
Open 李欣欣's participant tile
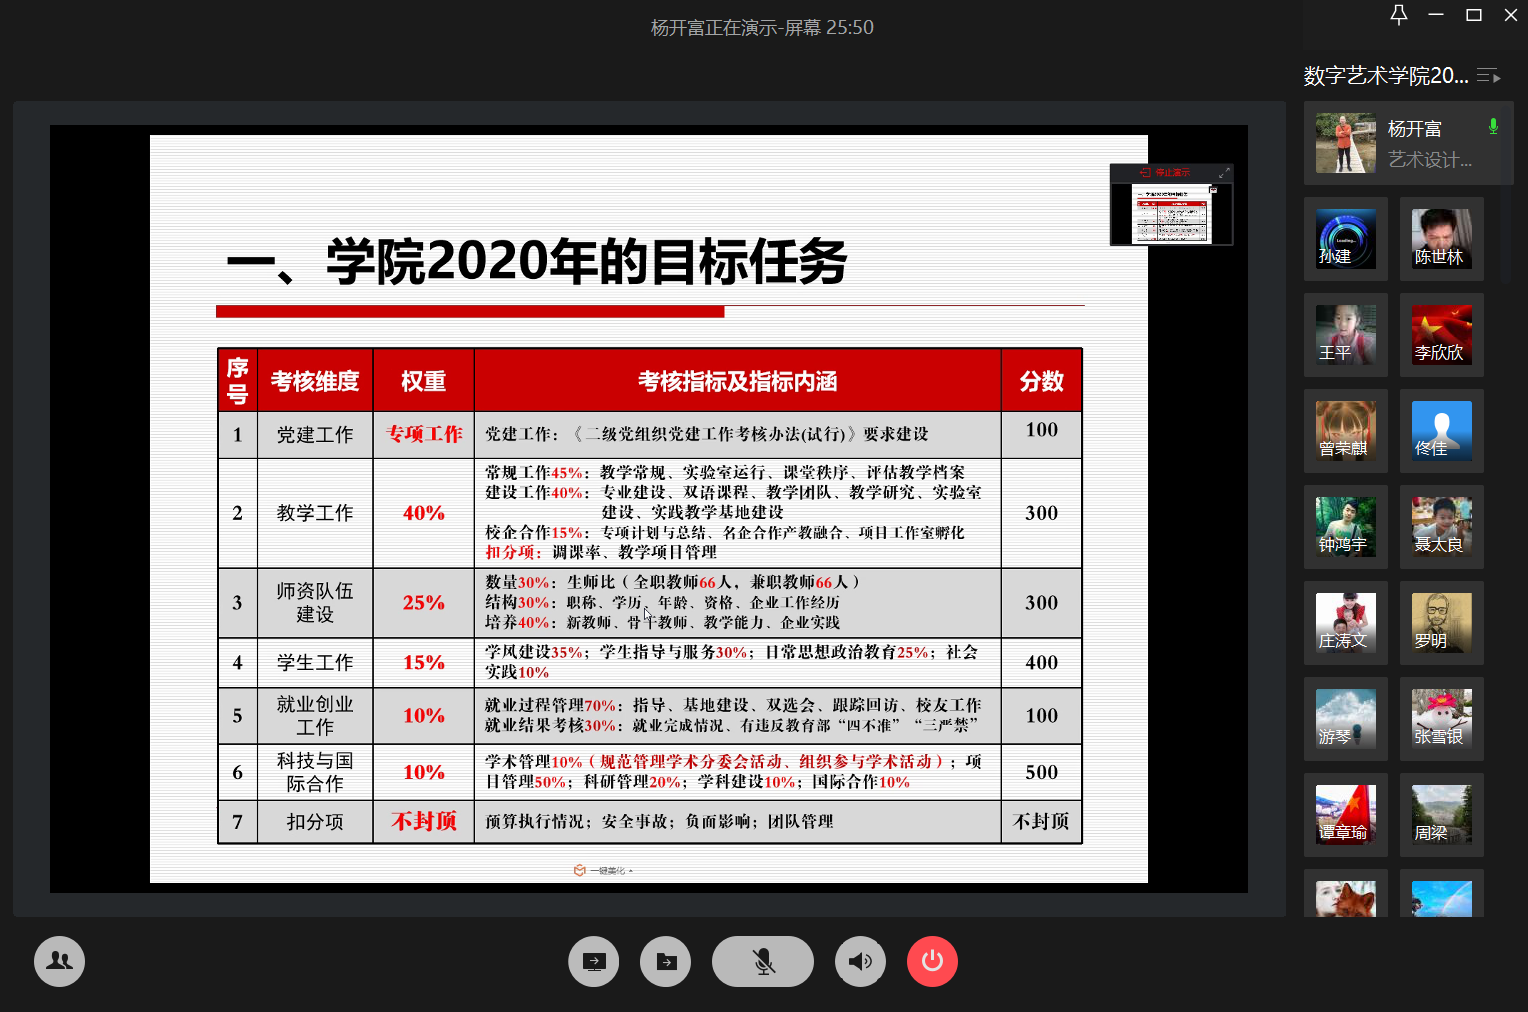point(1442,335)
